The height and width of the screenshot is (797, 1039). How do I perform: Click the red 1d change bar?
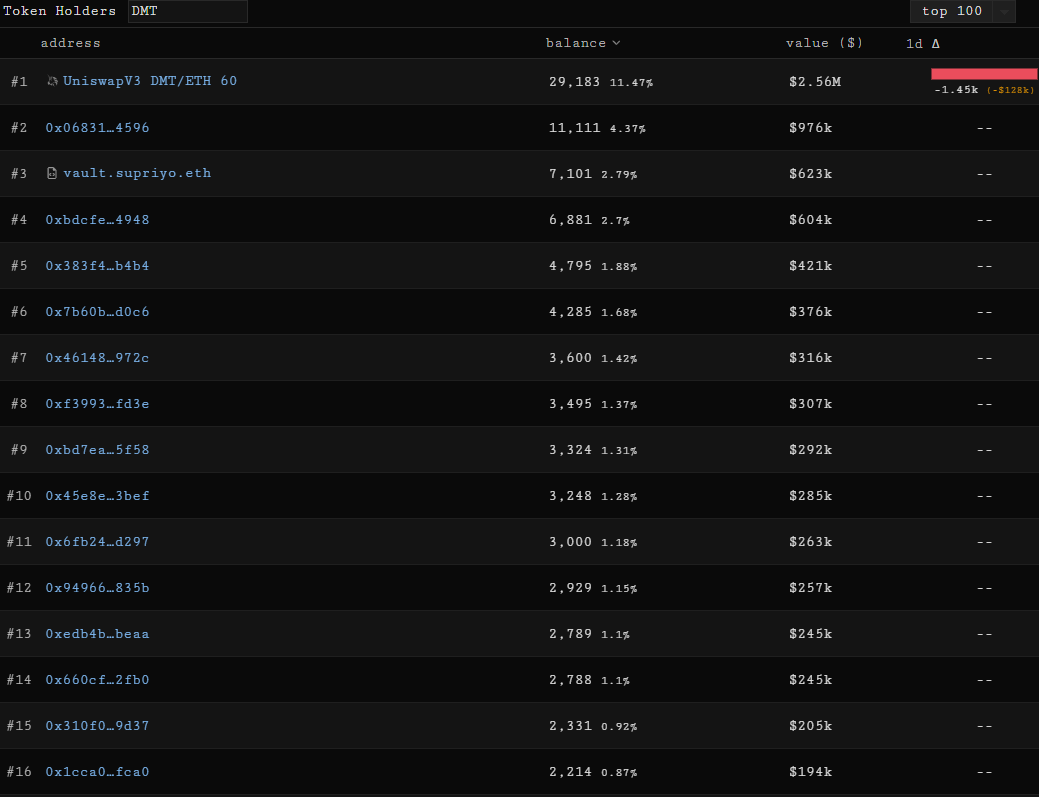point(983,74)
